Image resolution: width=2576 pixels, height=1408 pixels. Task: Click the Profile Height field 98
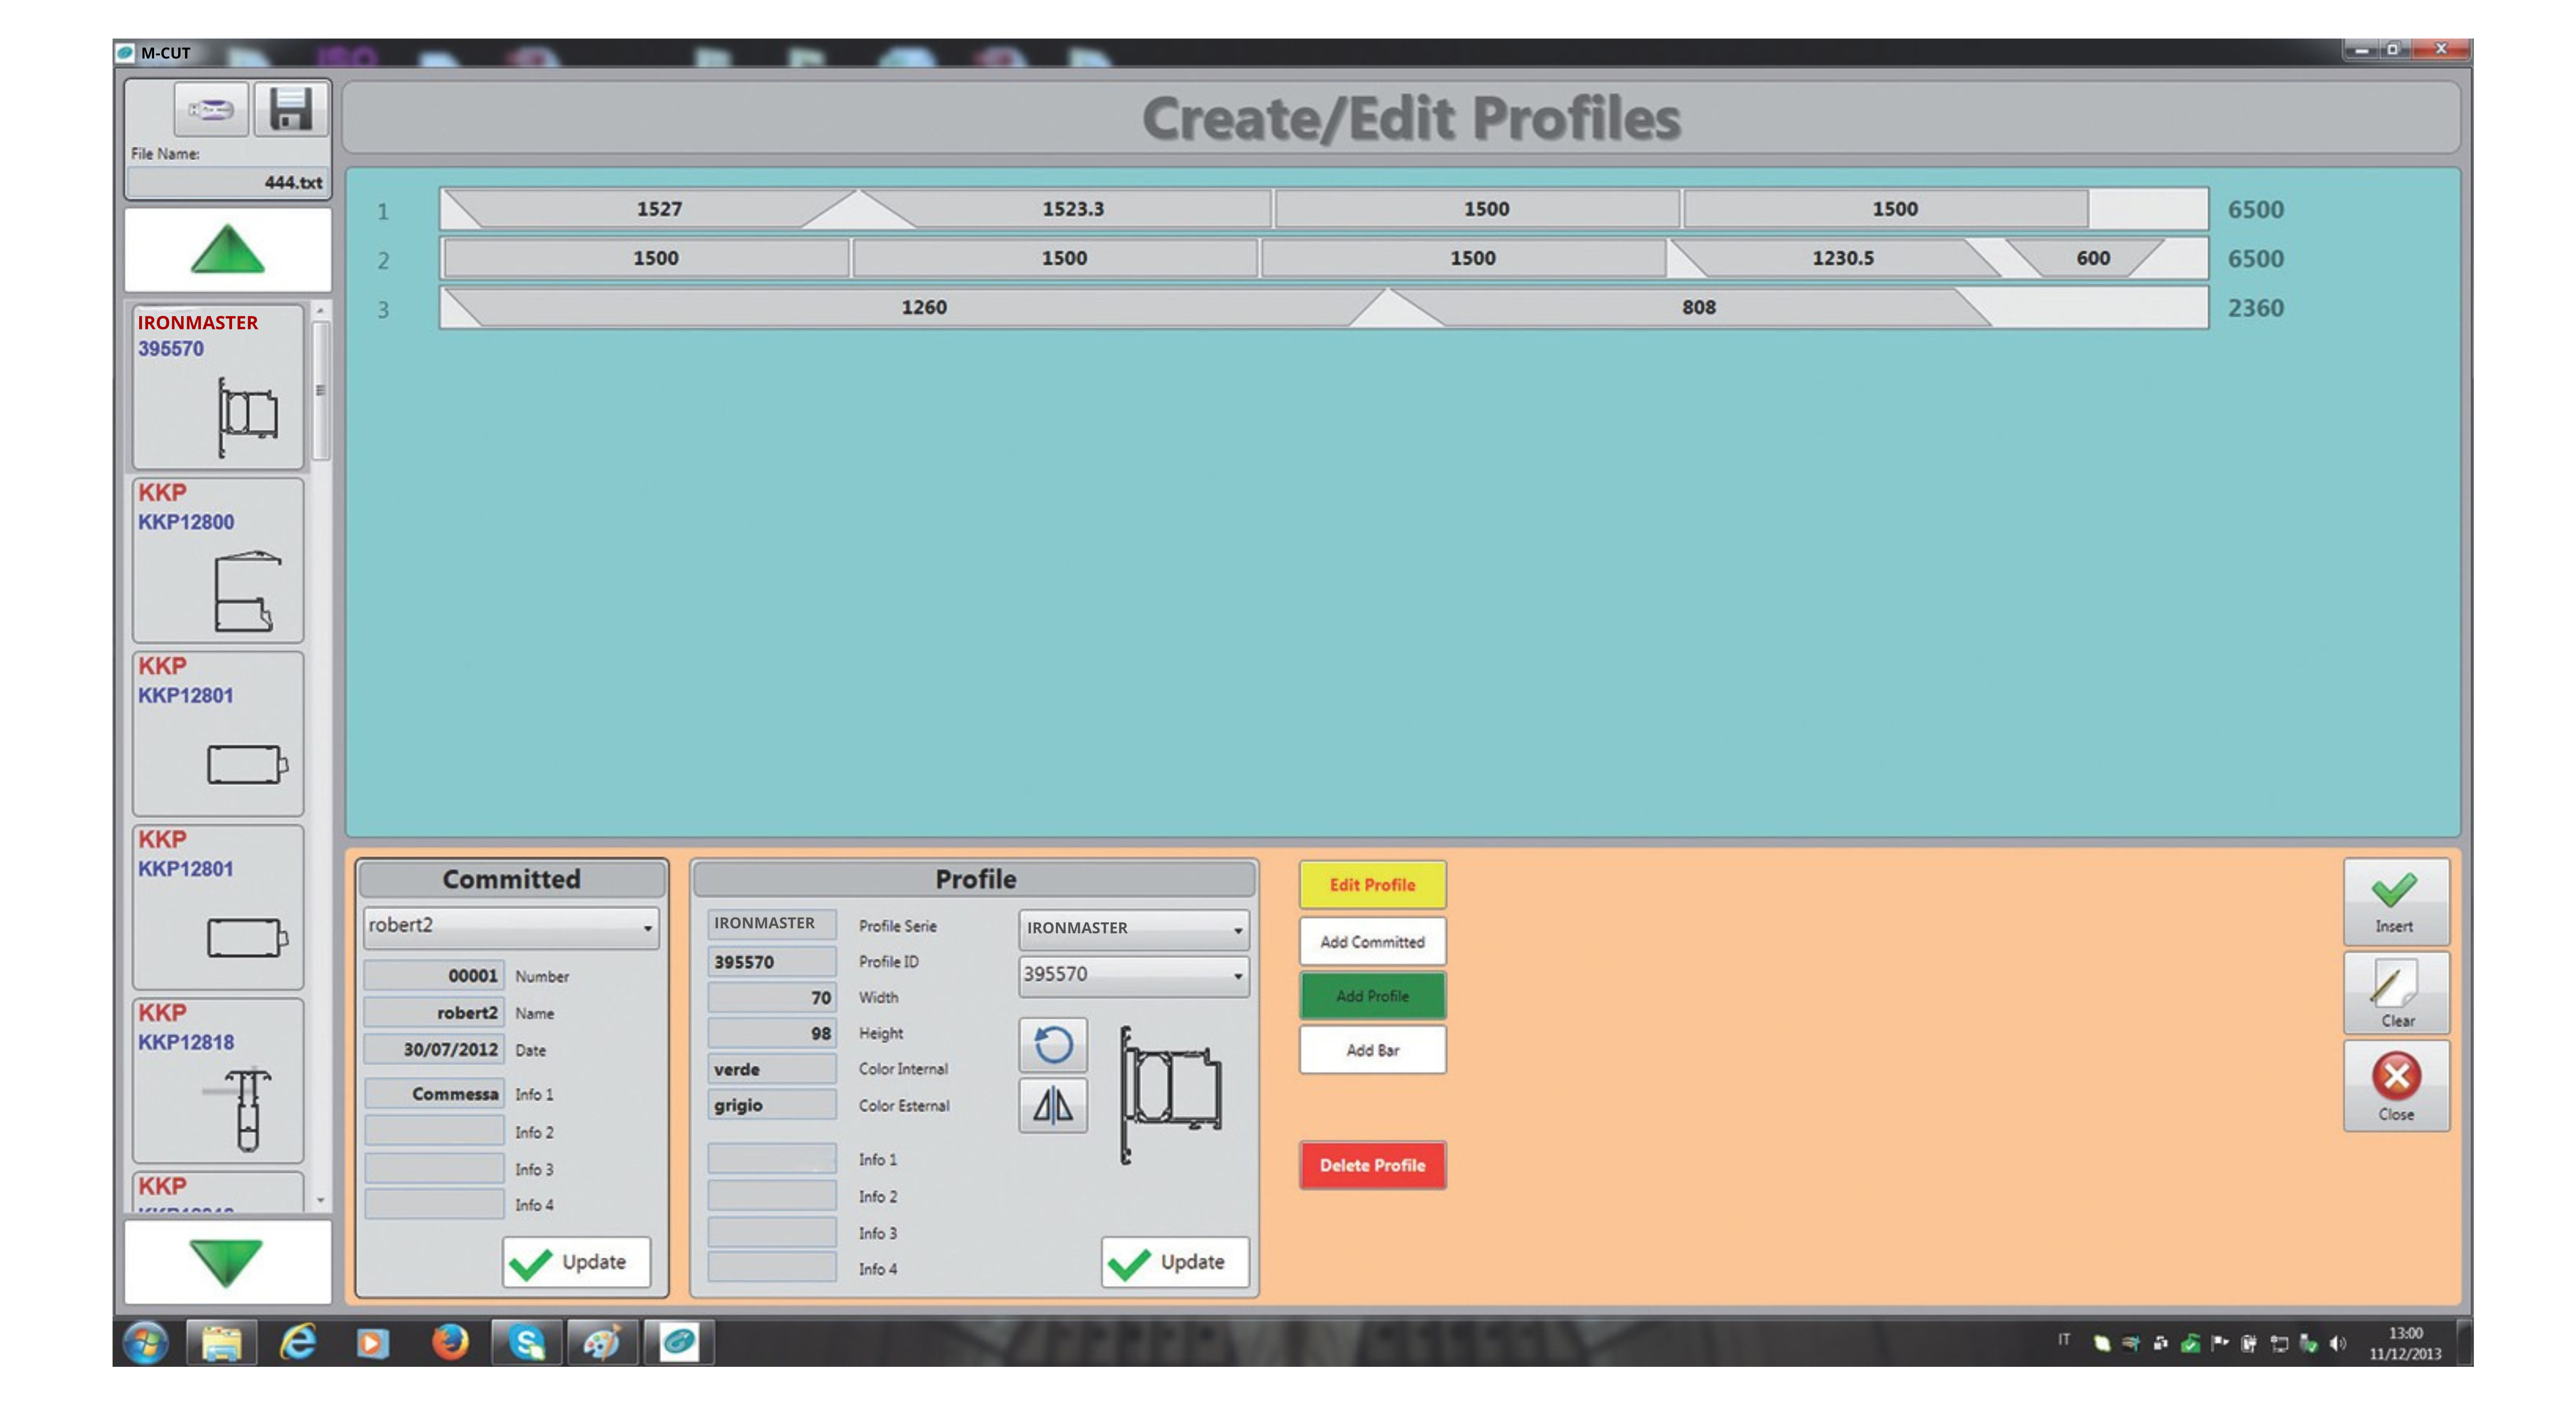pos(772,1033)
